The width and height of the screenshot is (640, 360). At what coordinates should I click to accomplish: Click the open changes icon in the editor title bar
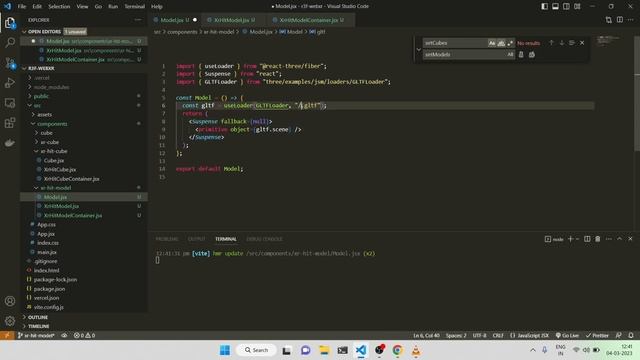(x=609, y=20)
